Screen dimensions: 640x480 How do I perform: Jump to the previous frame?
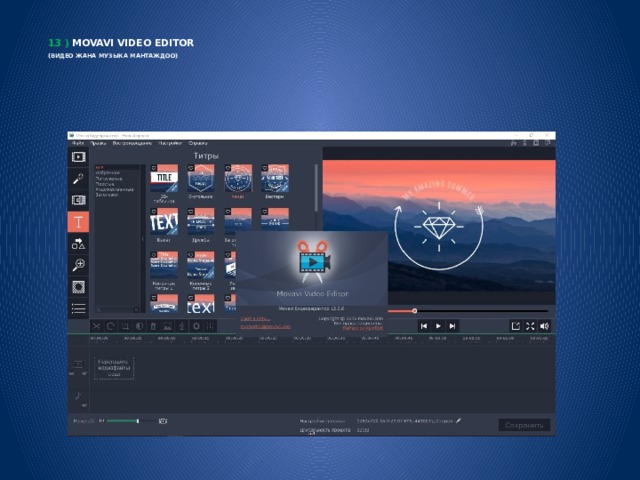point(424,326)
